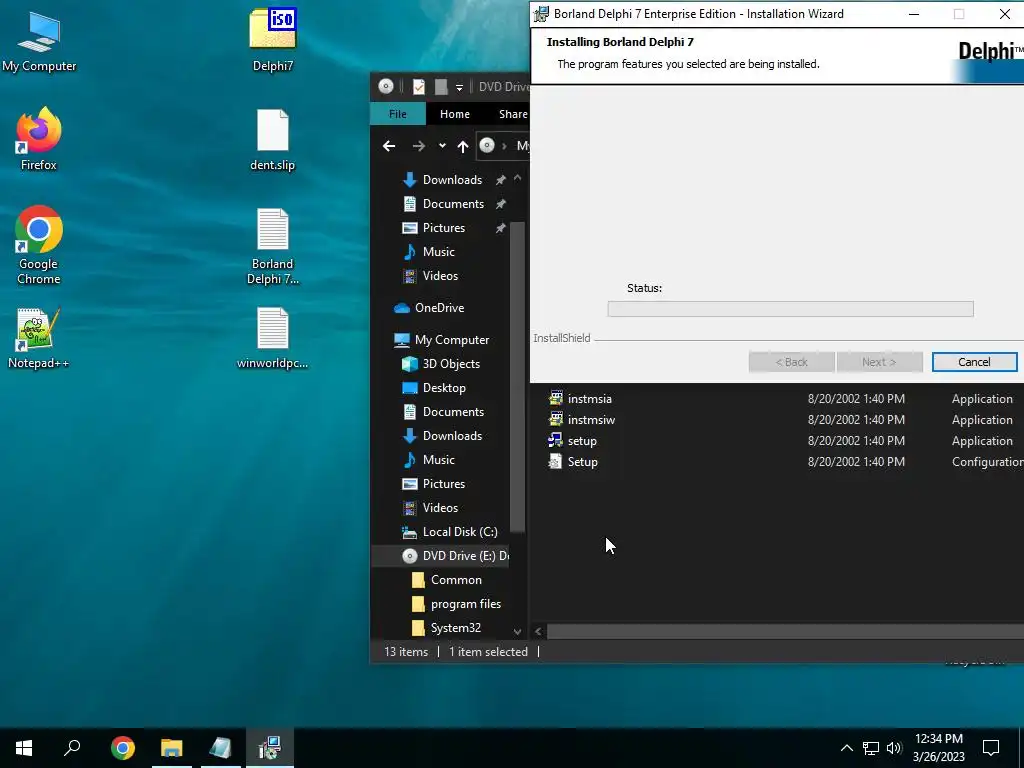Screen dimensions: 1024x768
Task: Click the third taskbar app icon
Action: pyautogui.click(x=221, y=748)
